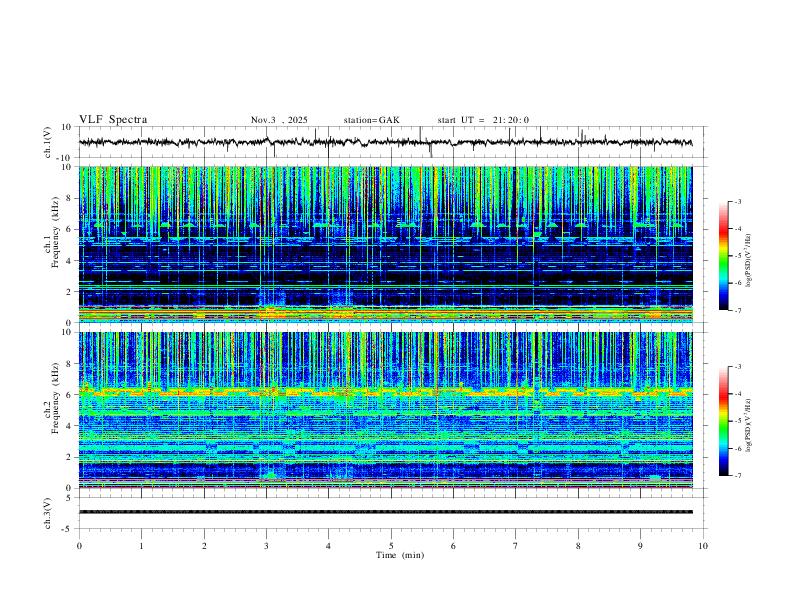Click the ch.3 black signal band
The image size is (792, 612).
click(x=385, y=512)
